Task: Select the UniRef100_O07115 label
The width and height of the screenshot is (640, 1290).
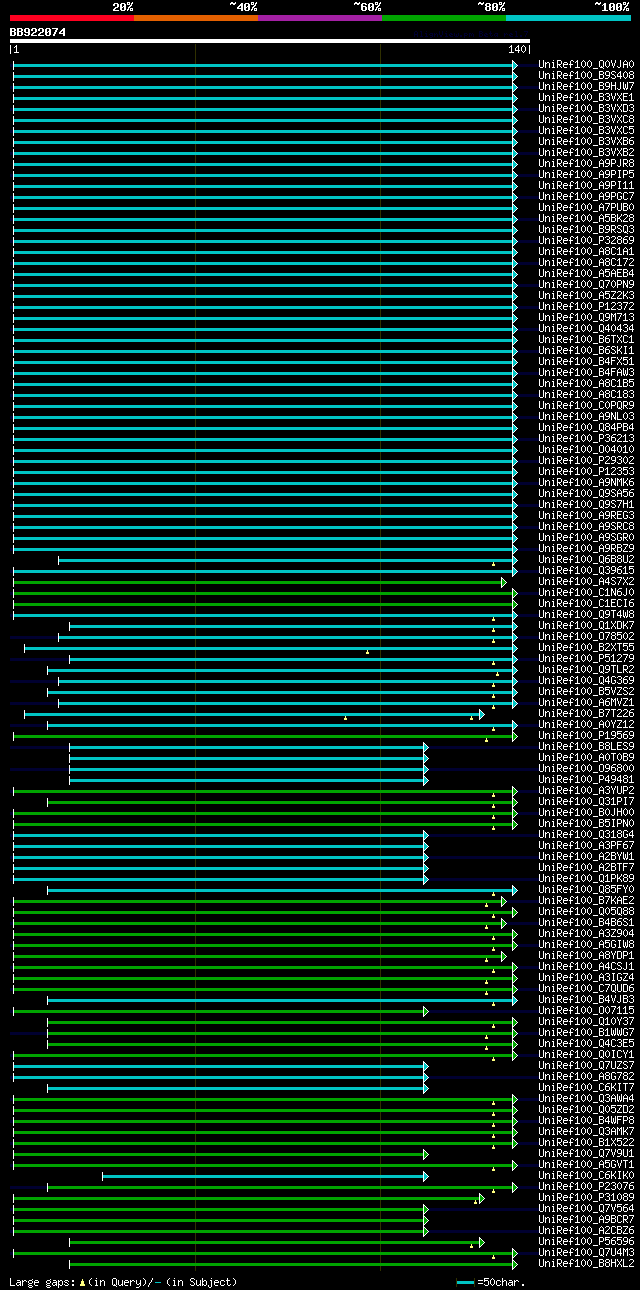Action: pos(586,1010)
